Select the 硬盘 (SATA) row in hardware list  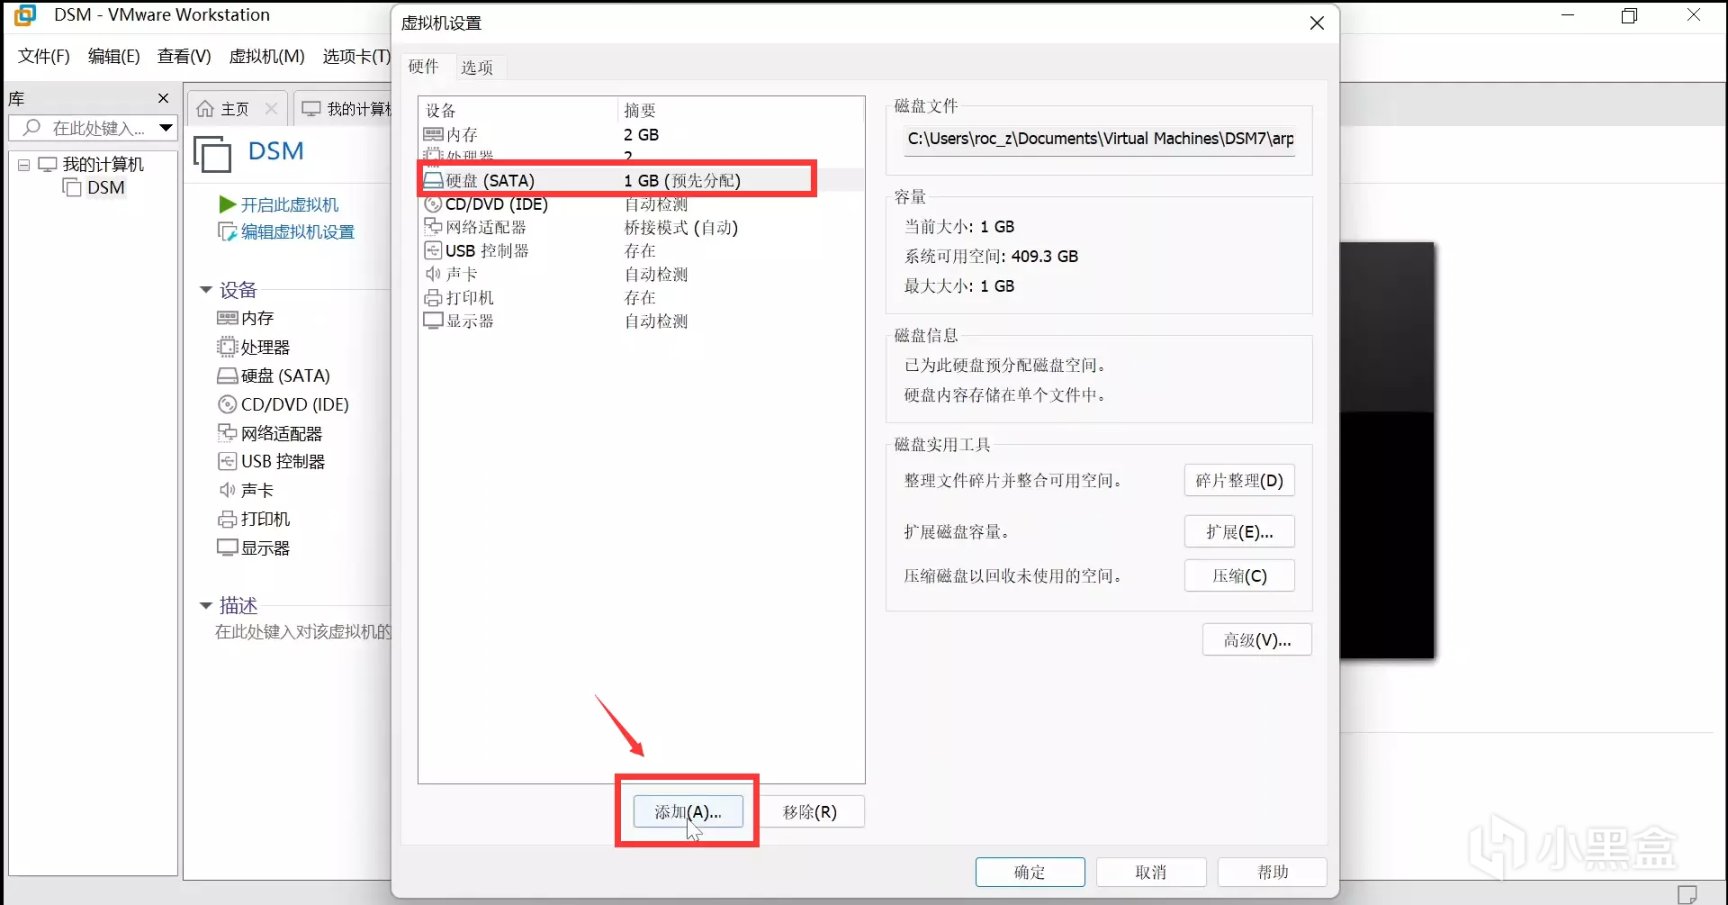641,180
